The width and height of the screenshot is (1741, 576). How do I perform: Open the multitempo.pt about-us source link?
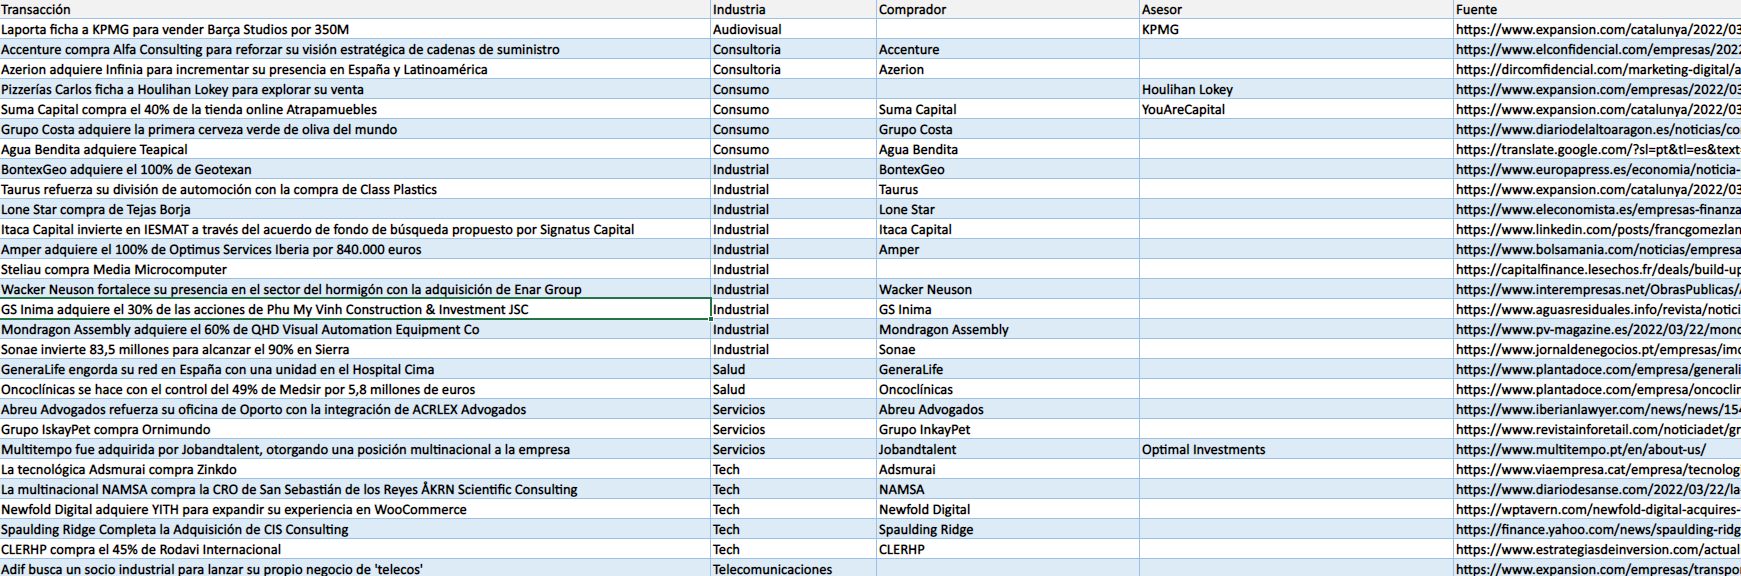pos(1598,449)
